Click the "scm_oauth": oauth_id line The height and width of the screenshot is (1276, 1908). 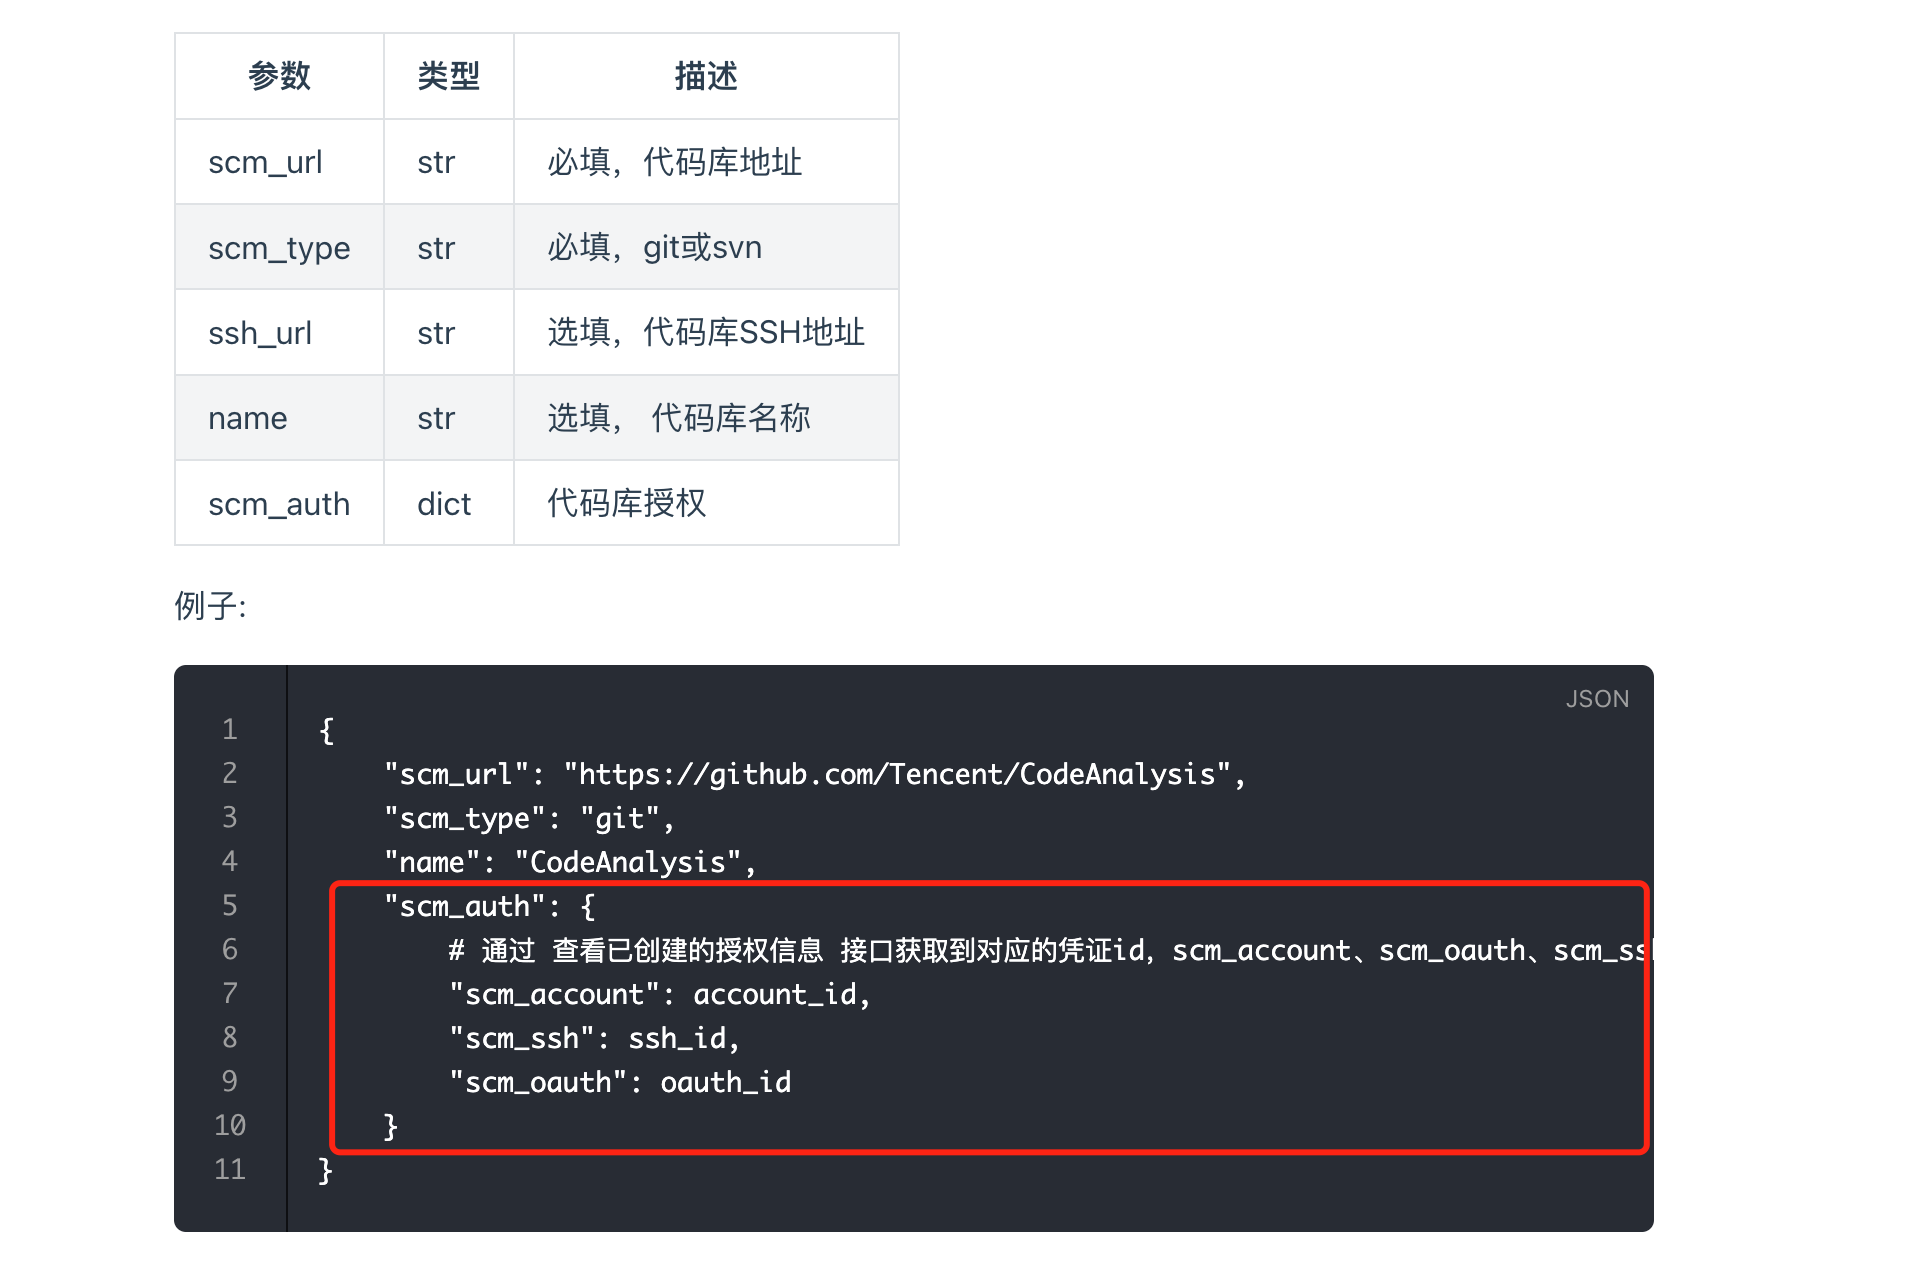click(x=620, y=1082)
